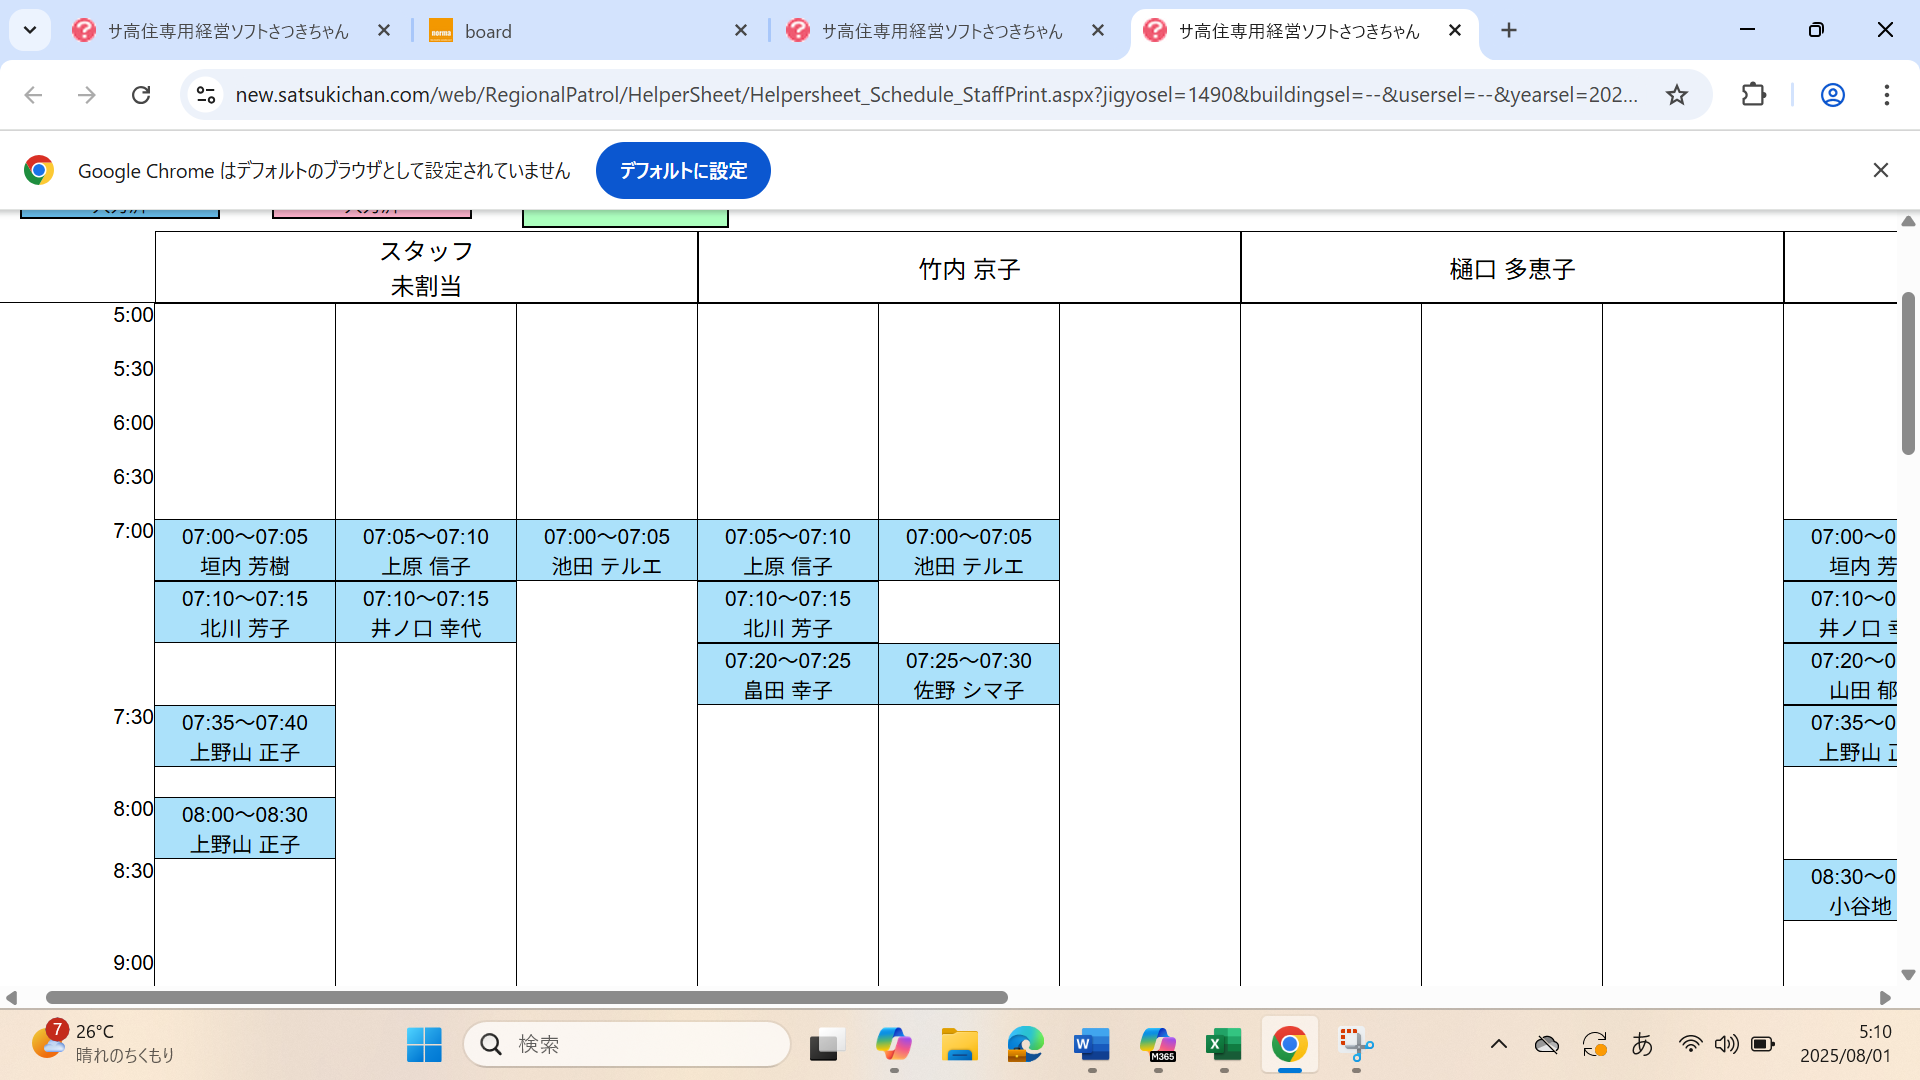
Task: Open Excel from the taskbar
Action: click(x=1223, y=1045)
